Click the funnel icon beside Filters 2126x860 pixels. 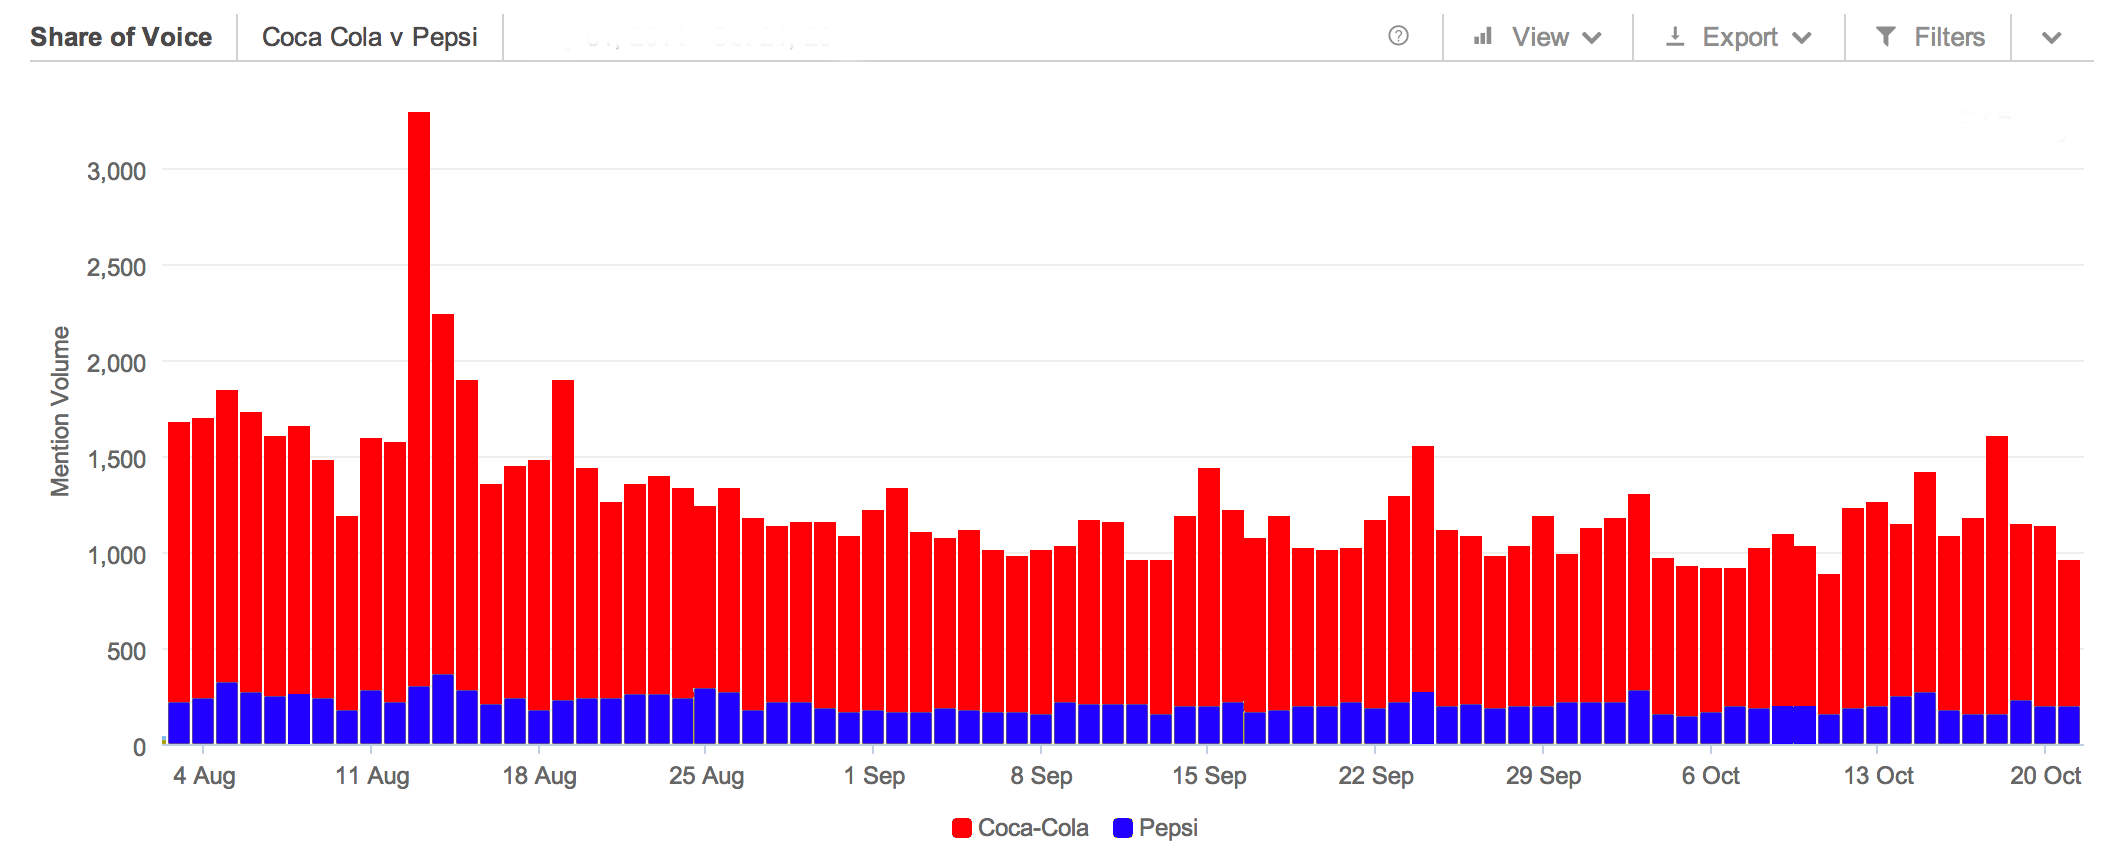point(1886,37)
